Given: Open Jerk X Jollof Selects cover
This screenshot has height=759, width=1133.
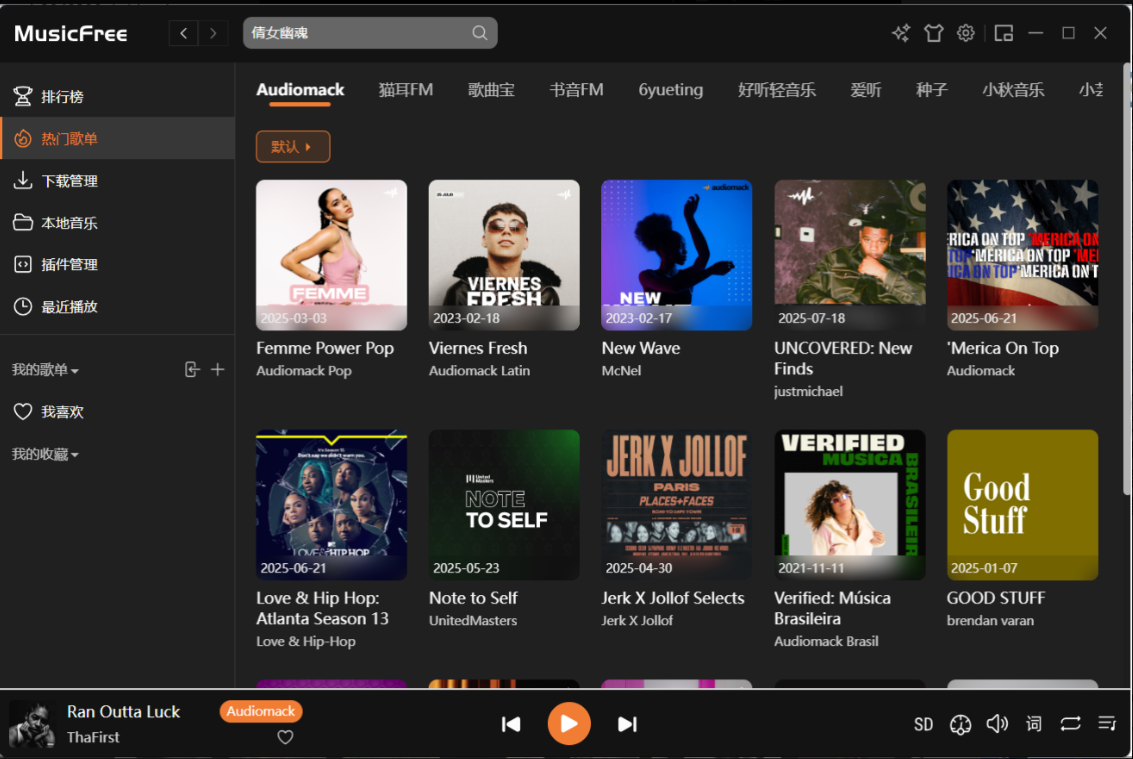Looking at the screenshot, I should tap(677, 505).
